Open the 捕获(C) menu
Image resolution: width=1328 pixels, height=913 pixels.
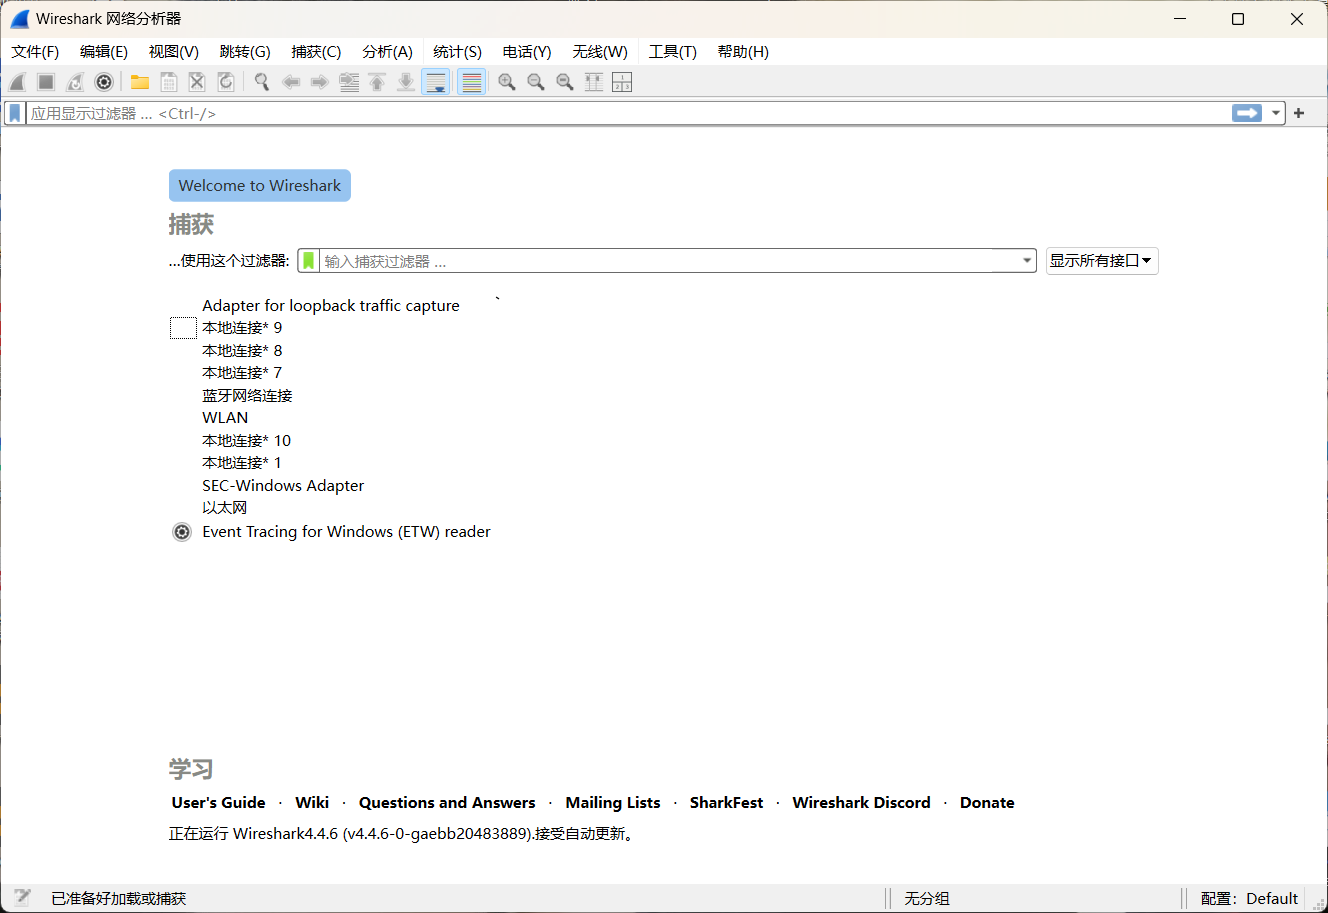coord(316,52)
